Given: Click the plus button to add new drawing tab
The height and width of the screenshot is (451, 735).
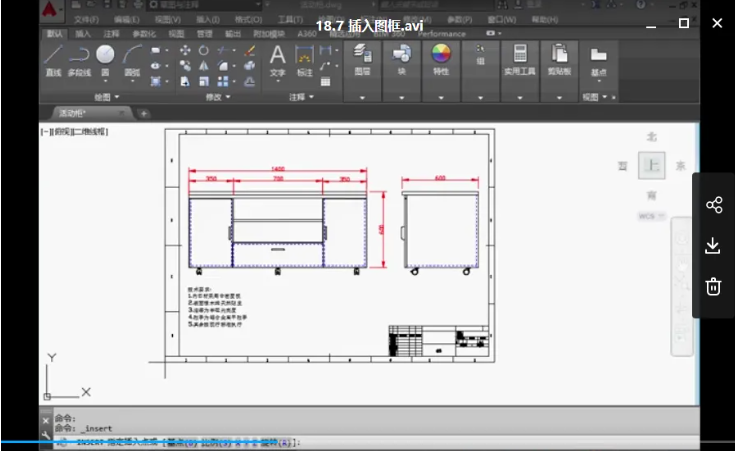Looking at the screenshot, I should tap(144, 113).
